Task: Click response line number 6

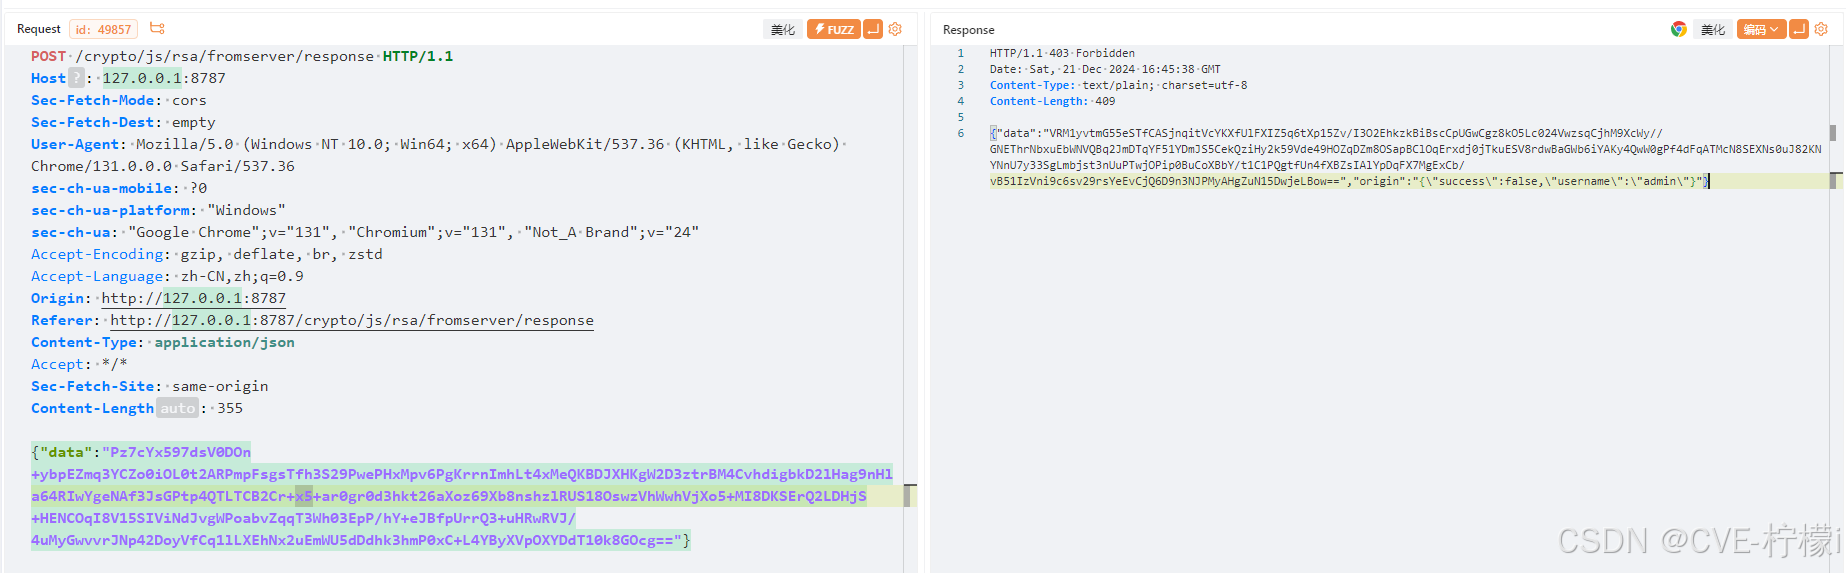Action: pos(961,133)
